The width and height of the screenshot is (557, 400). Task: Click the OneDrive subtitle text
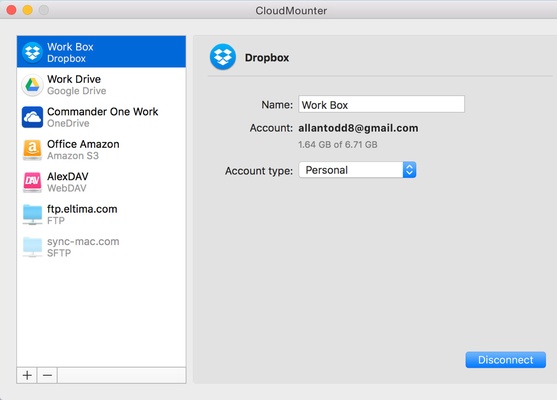(68, 123)
